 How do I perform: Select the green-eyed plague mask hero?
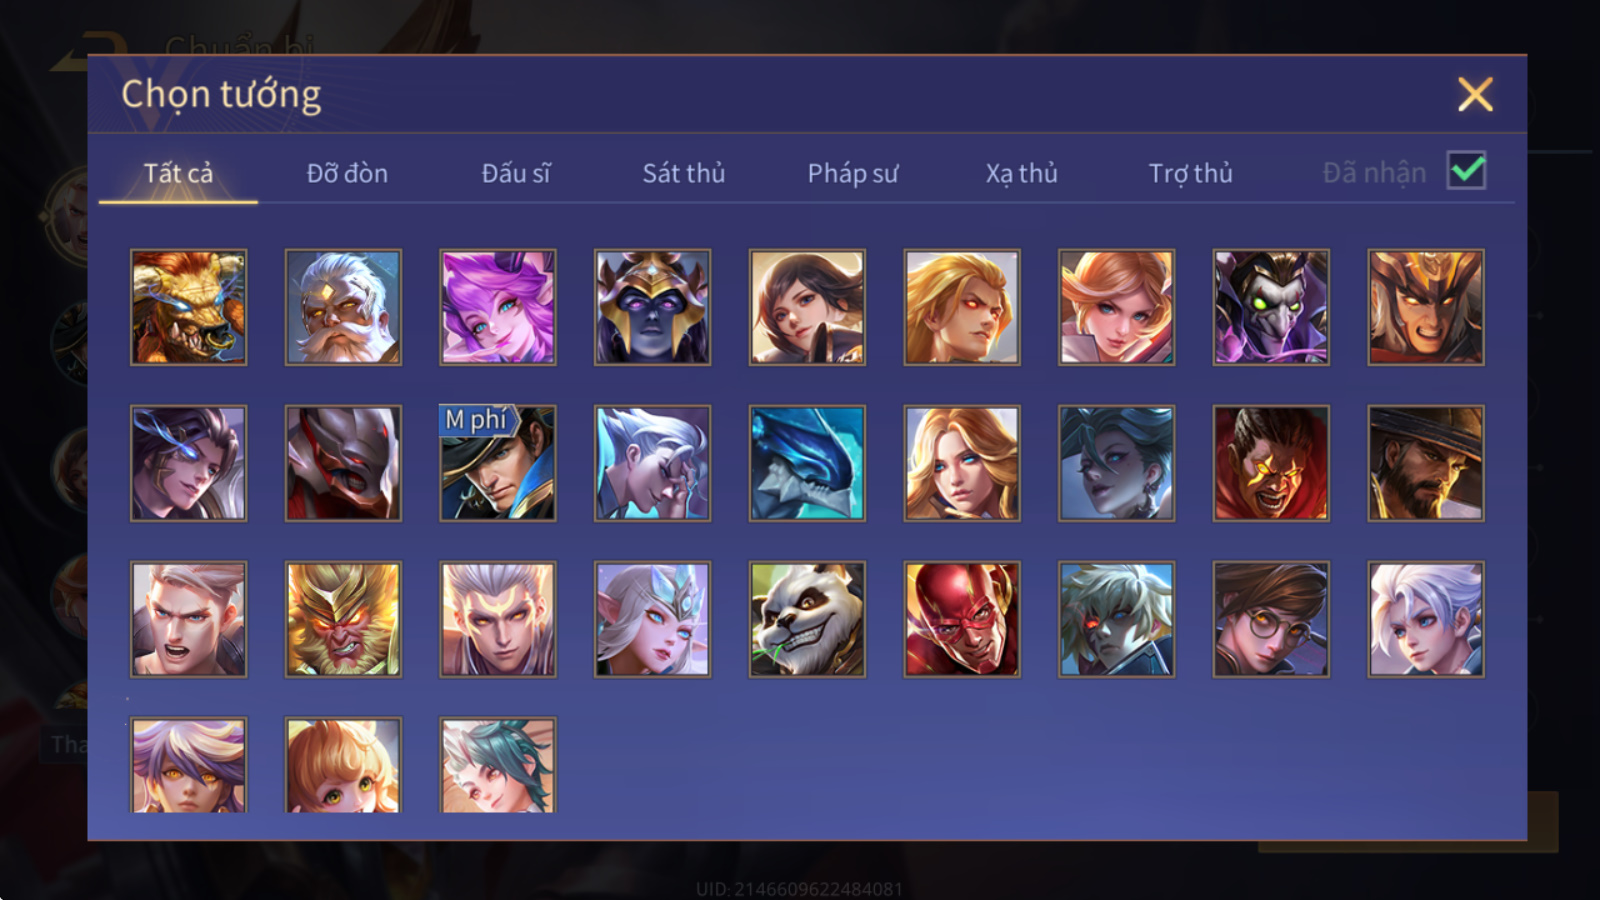point(1271,307)
